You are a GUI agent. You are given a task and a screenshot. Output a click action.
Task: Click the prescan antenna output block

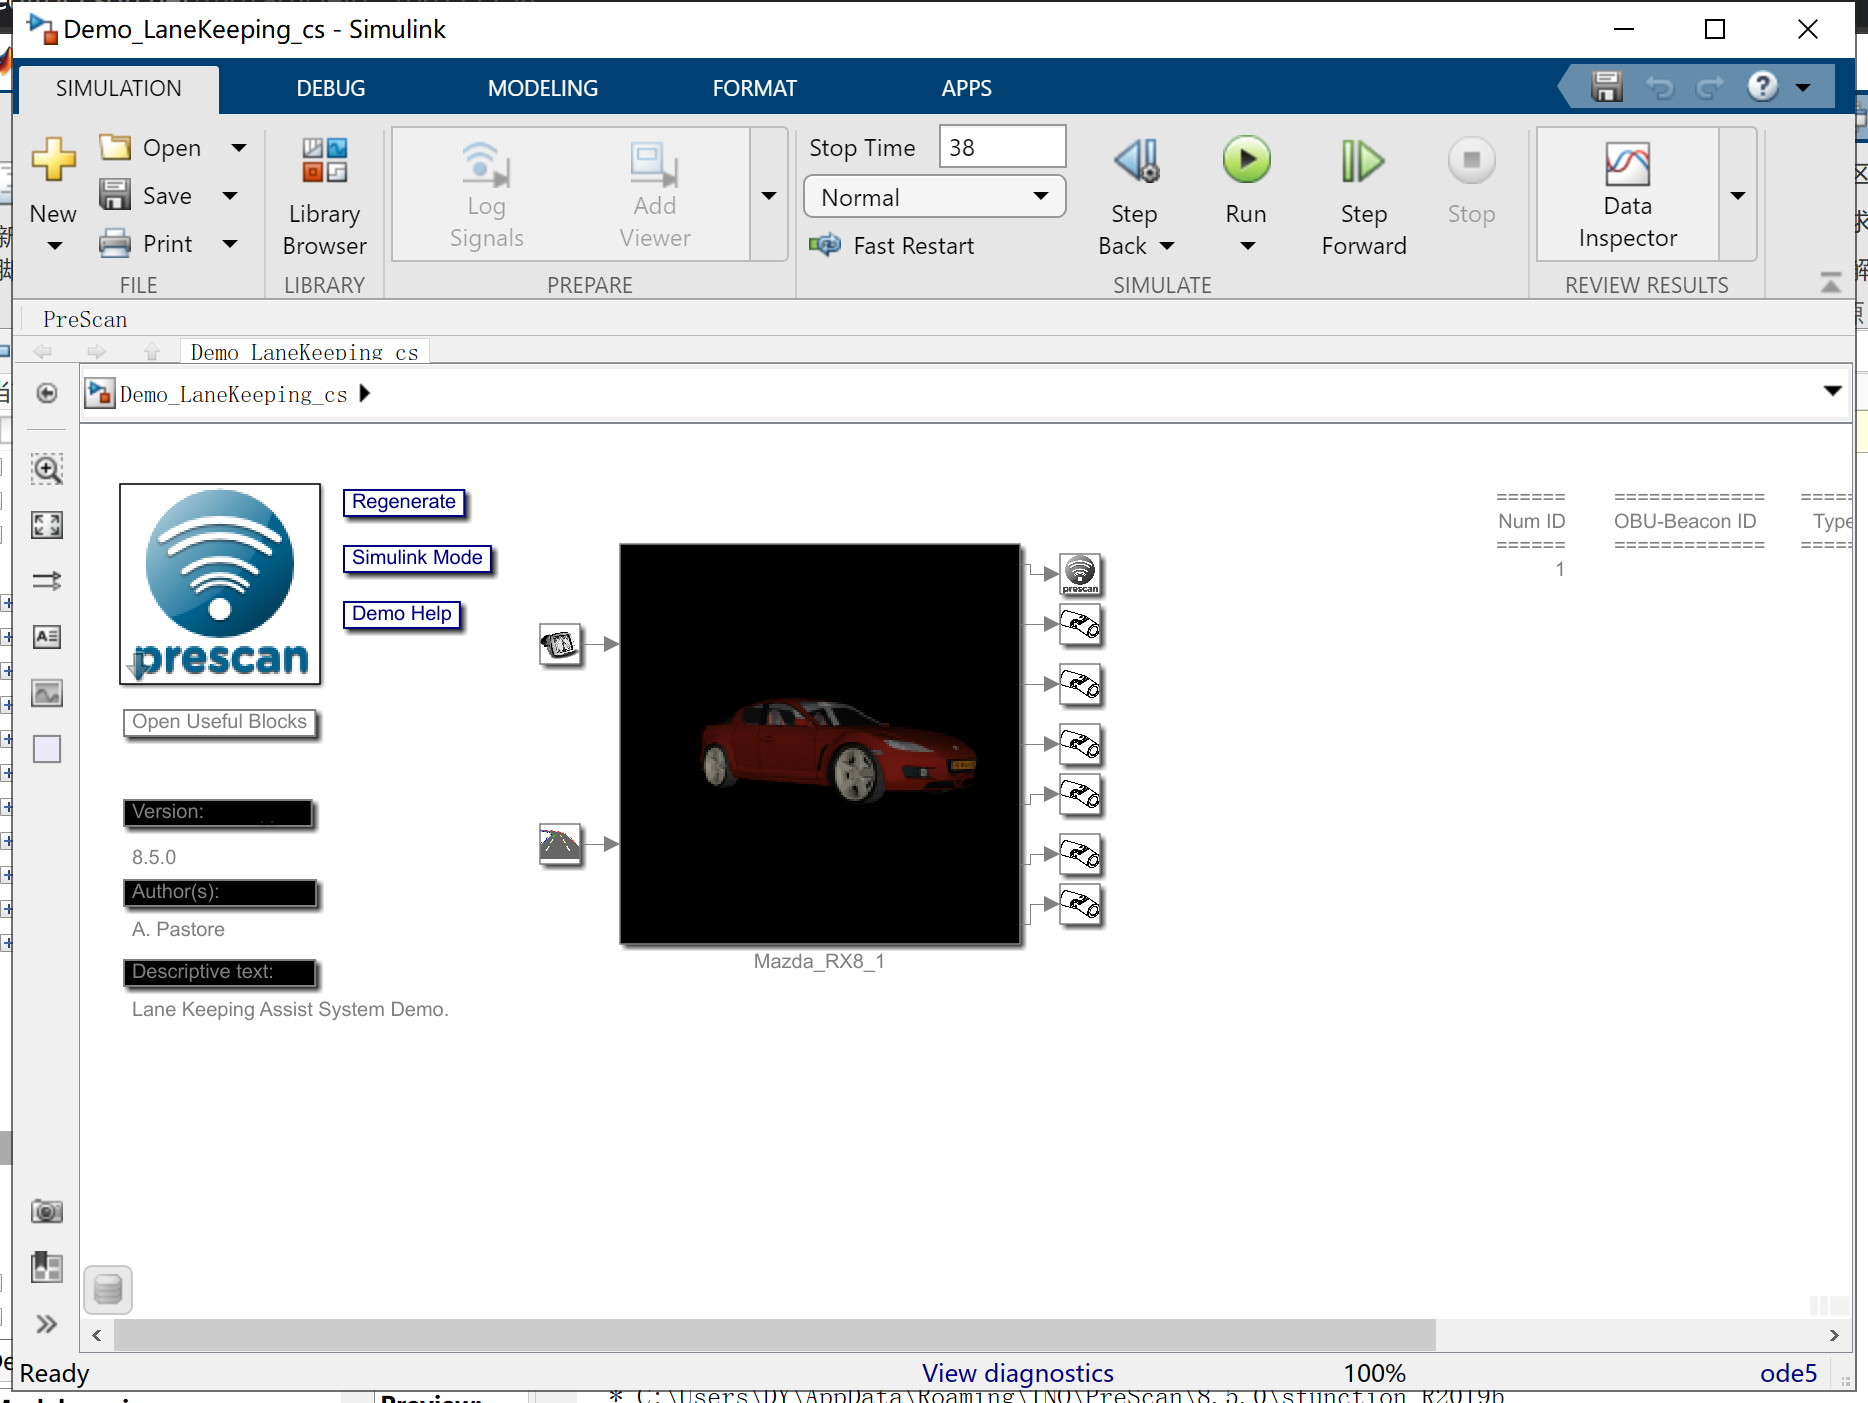[x=1080, y=575]
